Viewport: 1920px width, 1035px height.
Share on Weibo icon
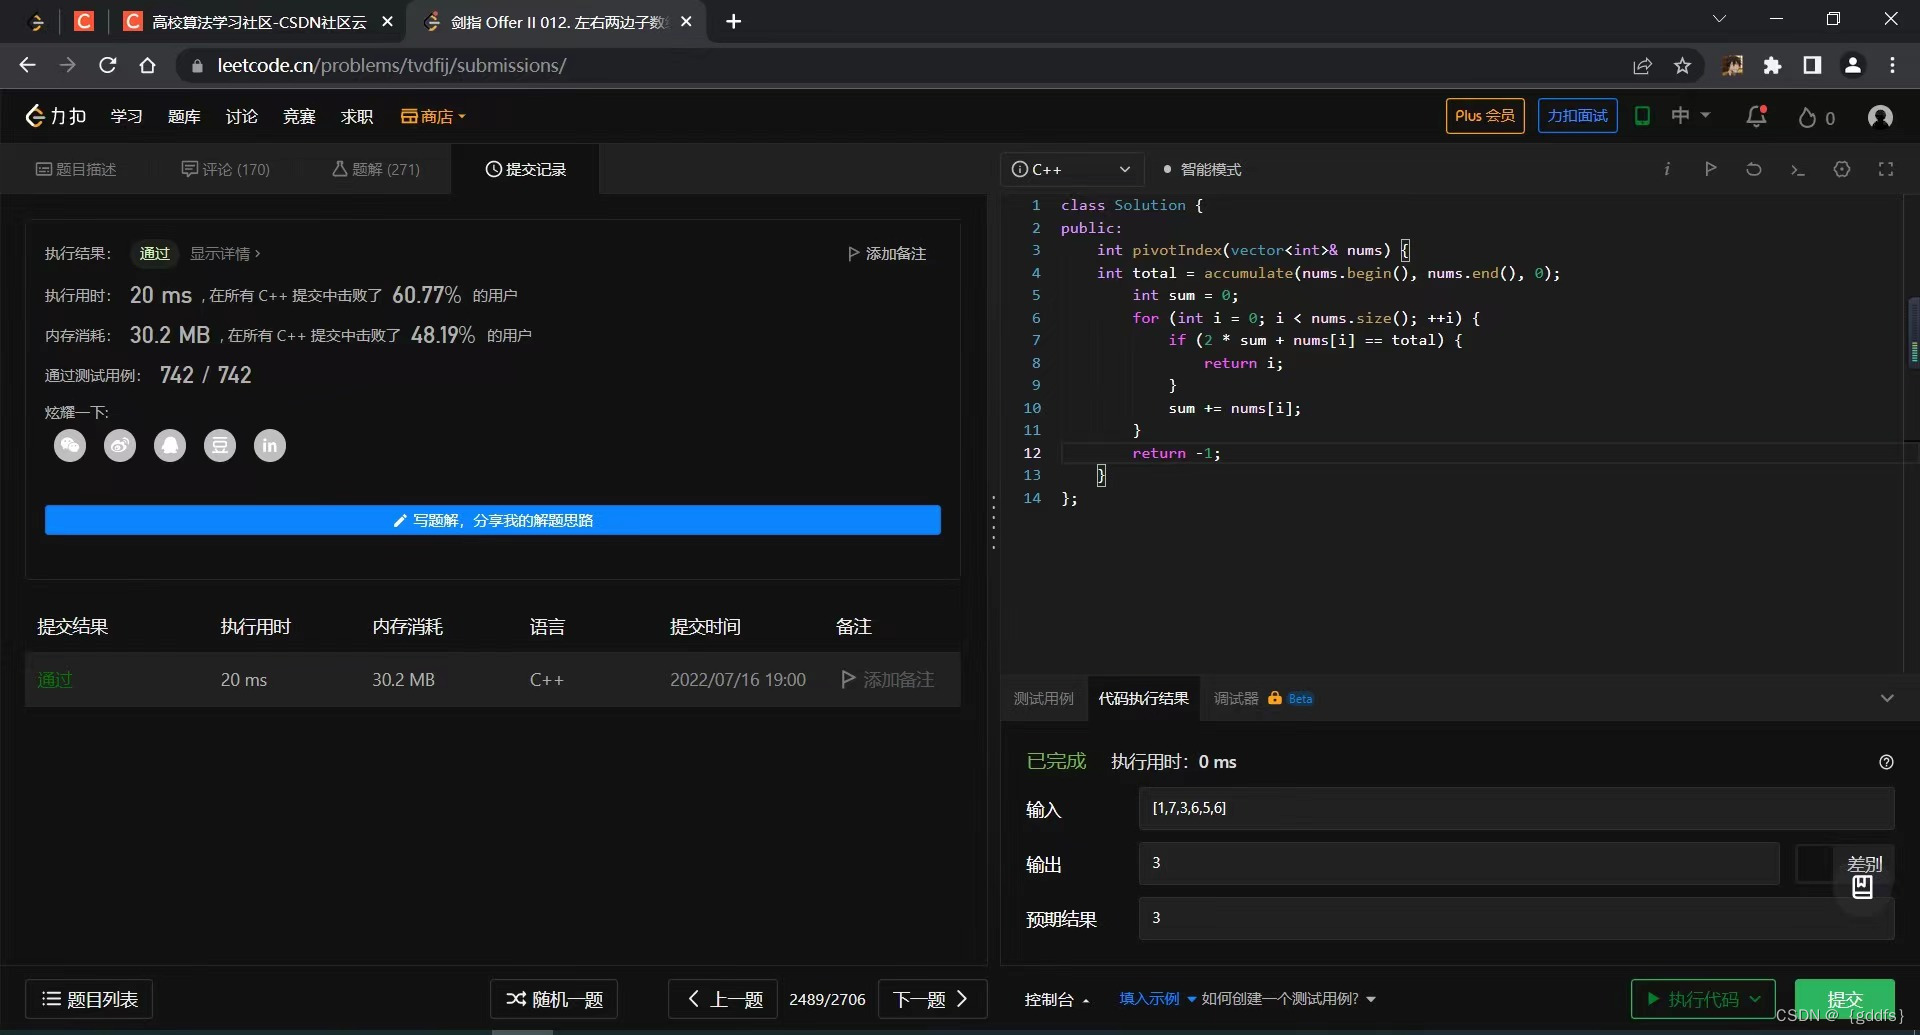tap(120, 445)
